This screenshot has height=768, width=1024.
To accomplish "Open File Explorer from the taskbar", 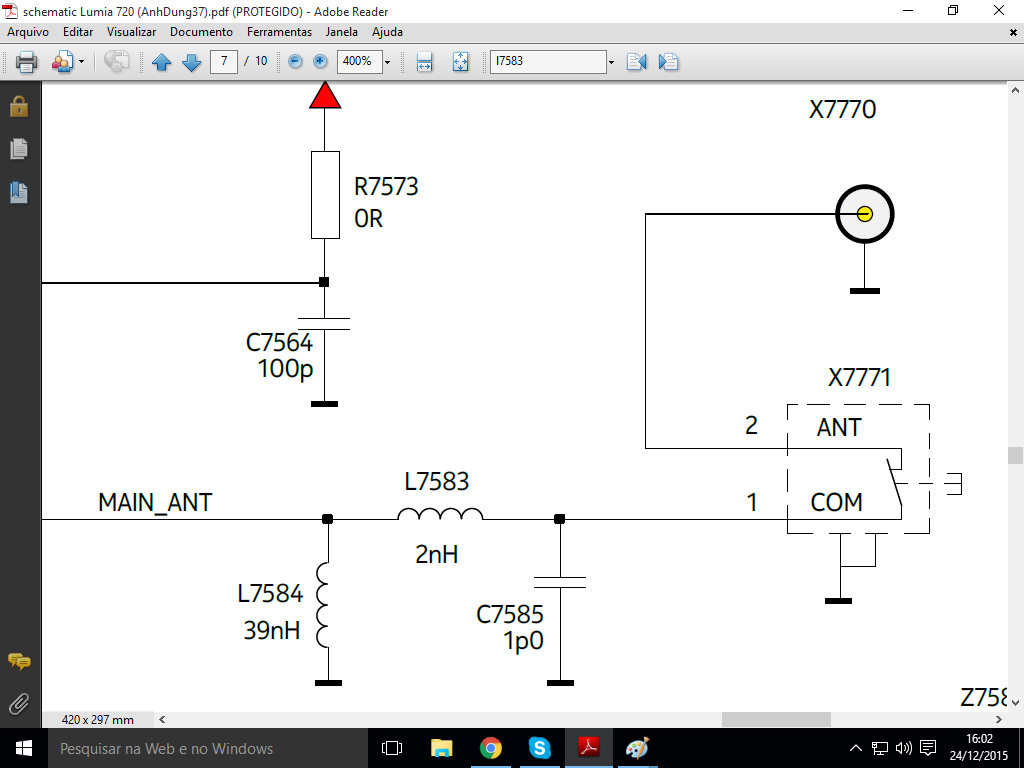I will click(x=441, y=748).
